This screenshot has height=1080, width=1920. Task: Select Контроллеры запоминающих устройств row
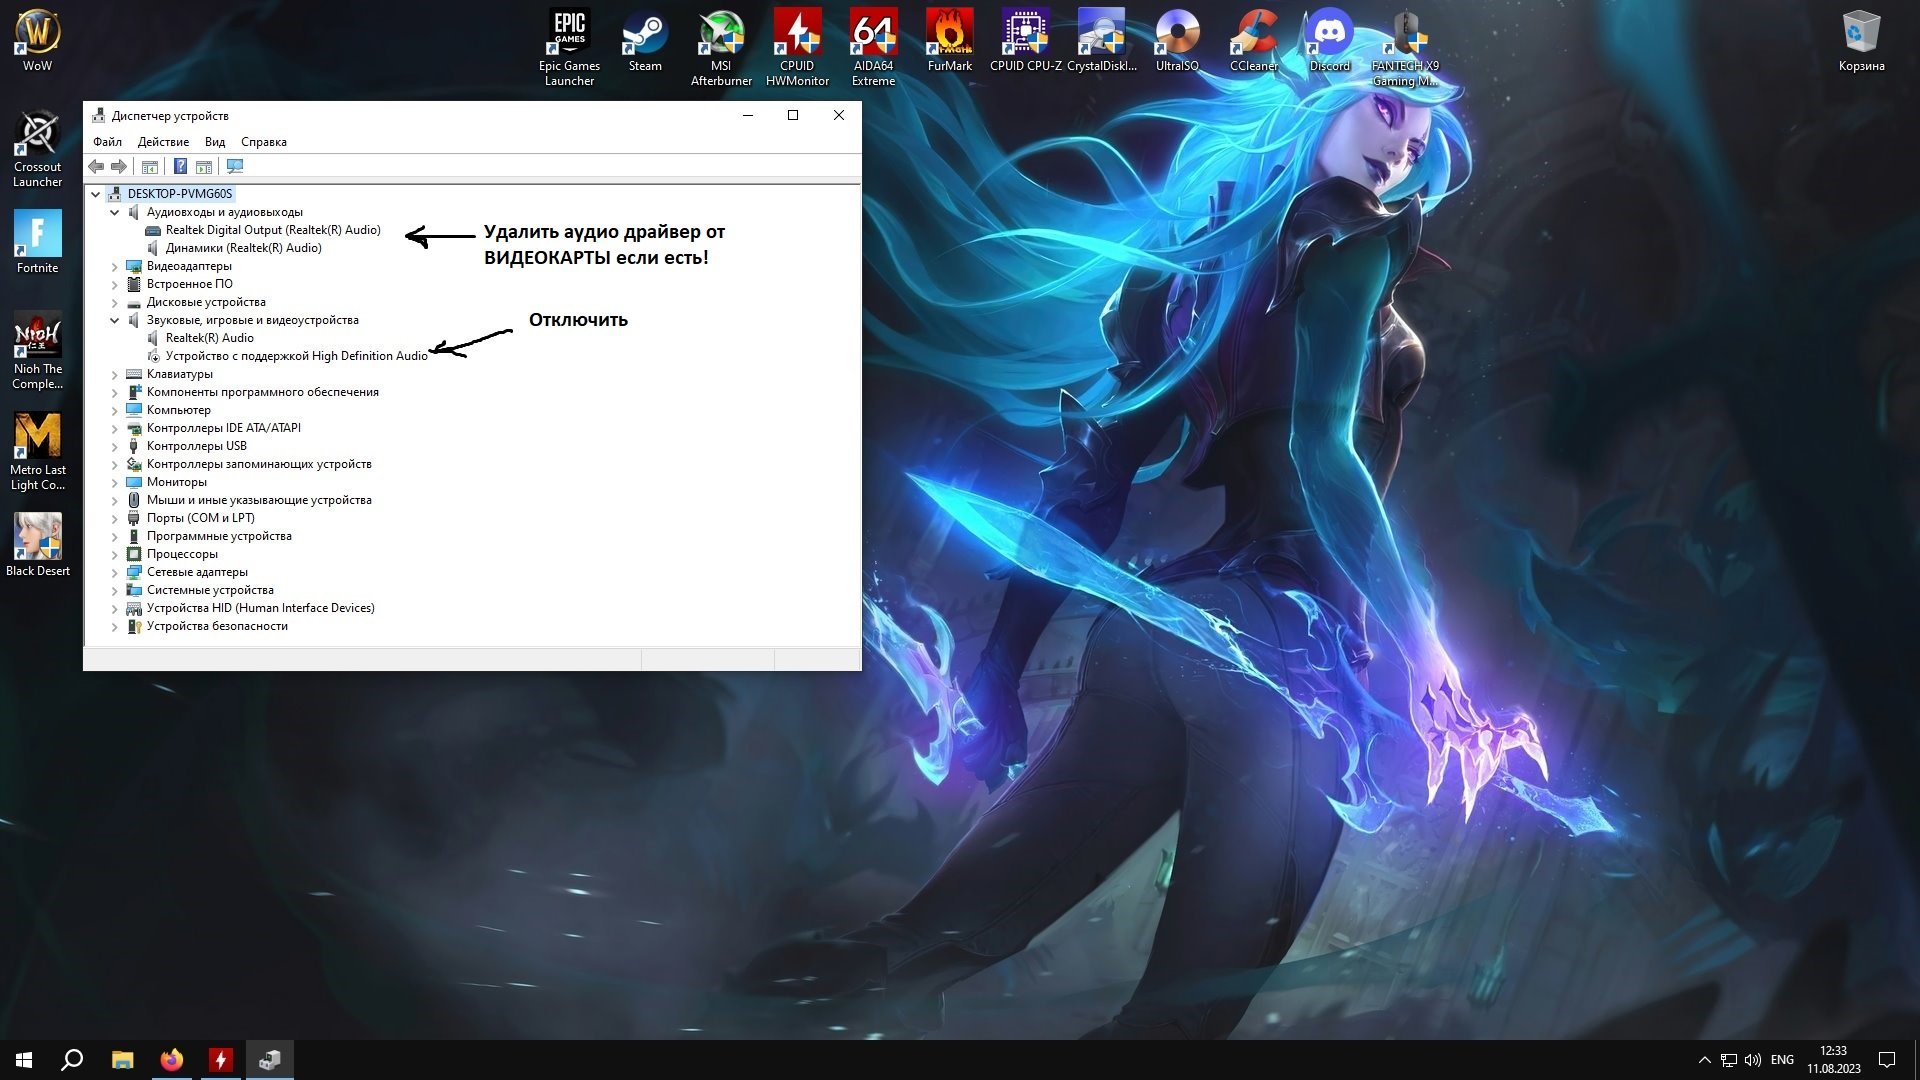258,464
